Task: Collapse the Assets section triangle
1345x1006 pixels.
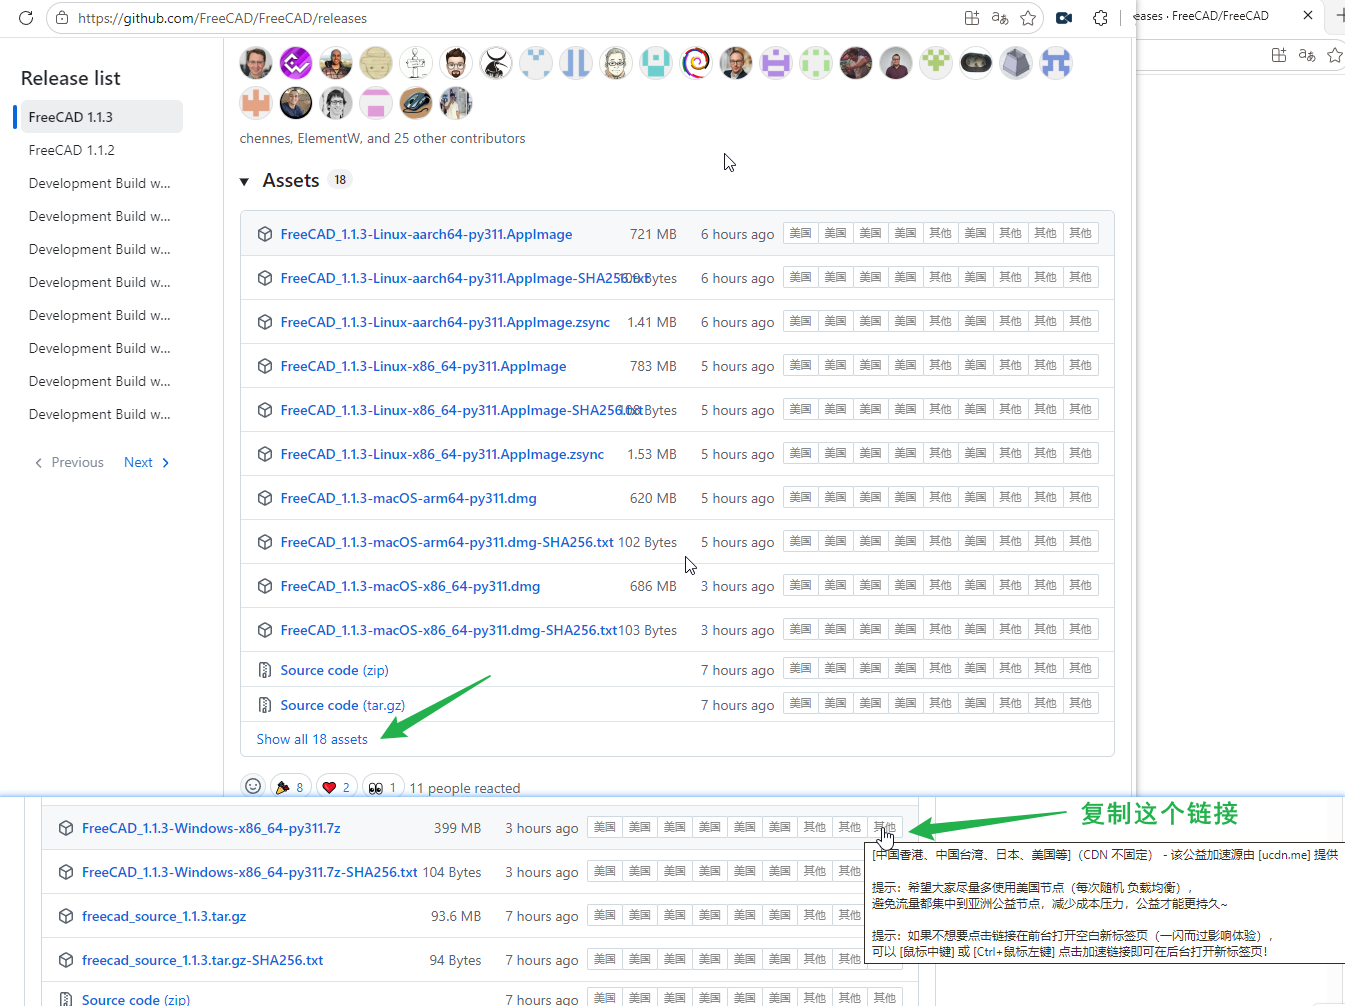Action: 244,181
